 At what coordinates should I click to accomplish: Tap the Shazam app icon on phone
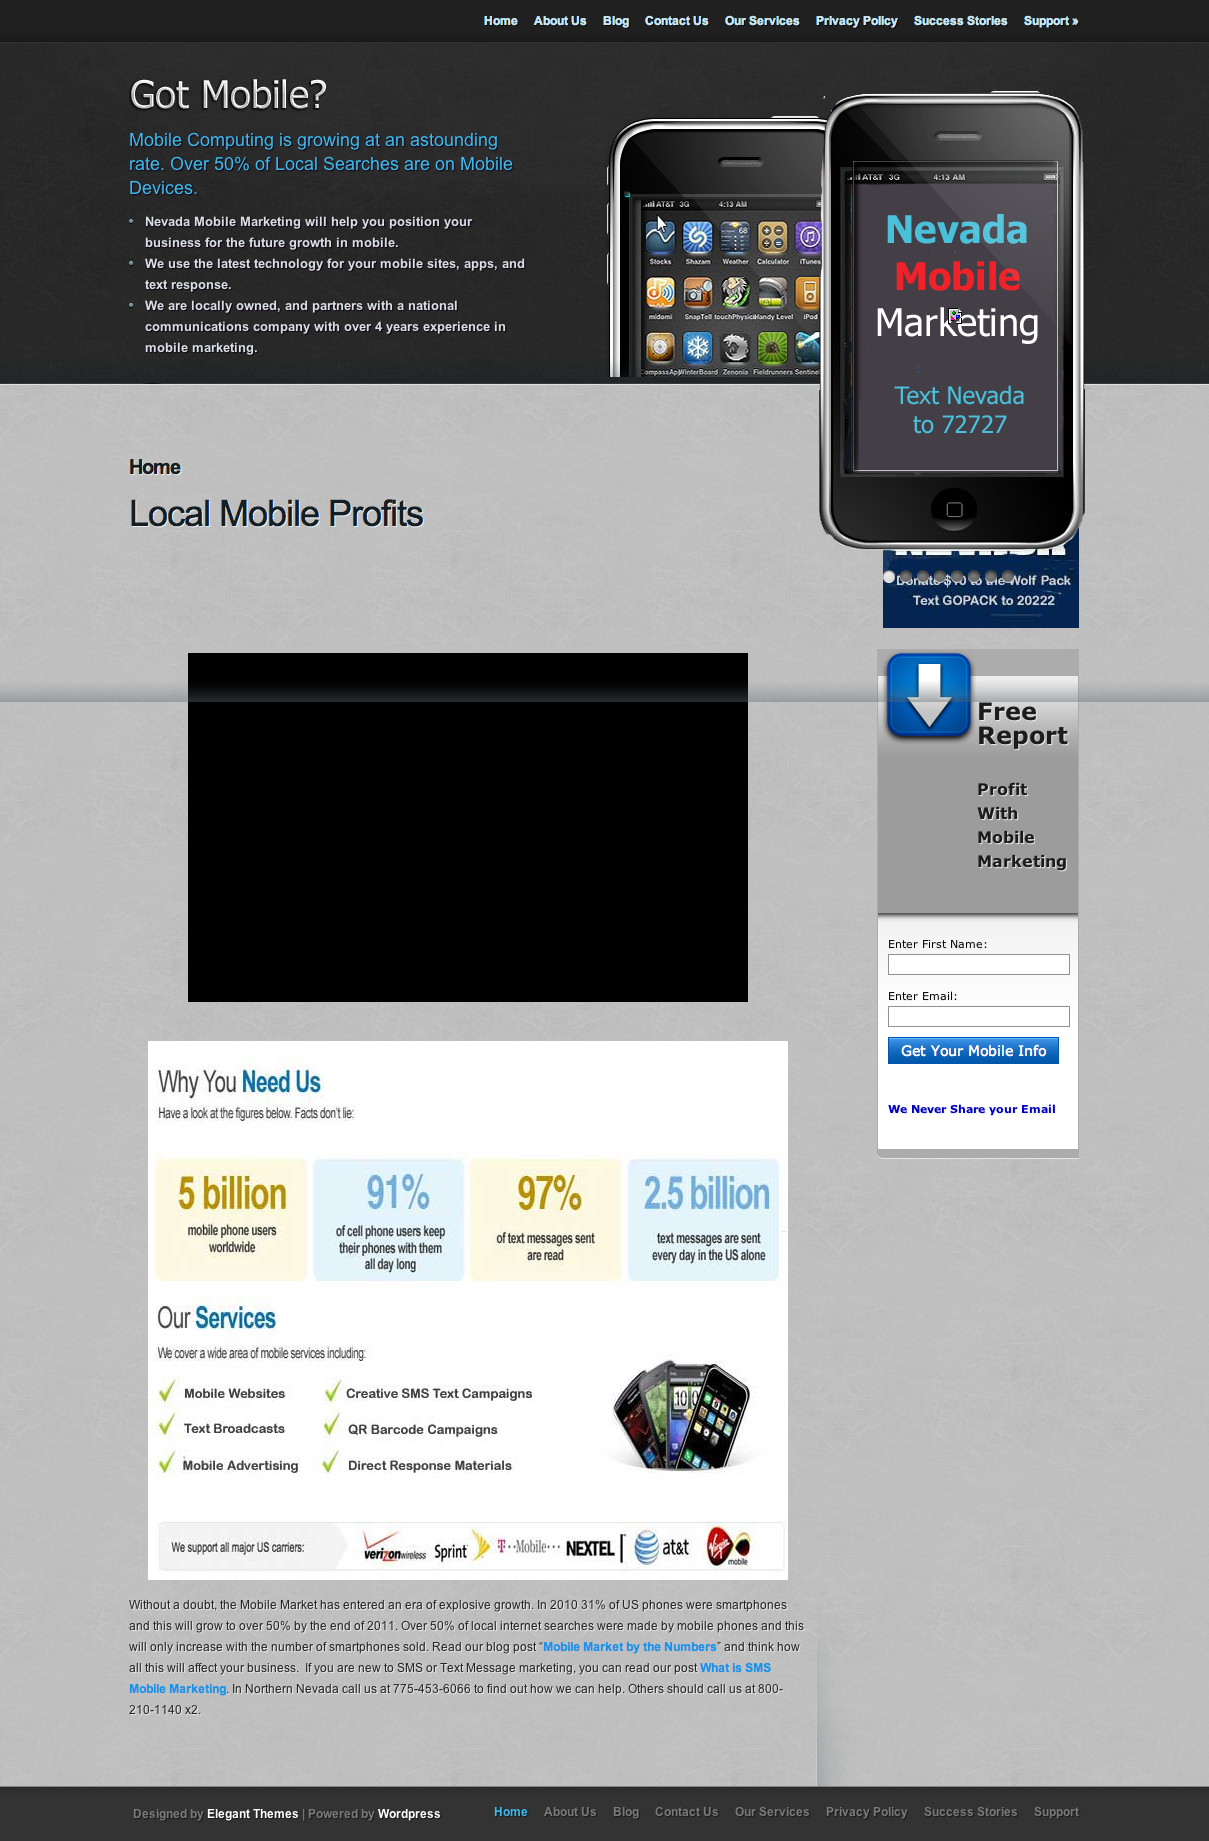(x=697, y=238)
